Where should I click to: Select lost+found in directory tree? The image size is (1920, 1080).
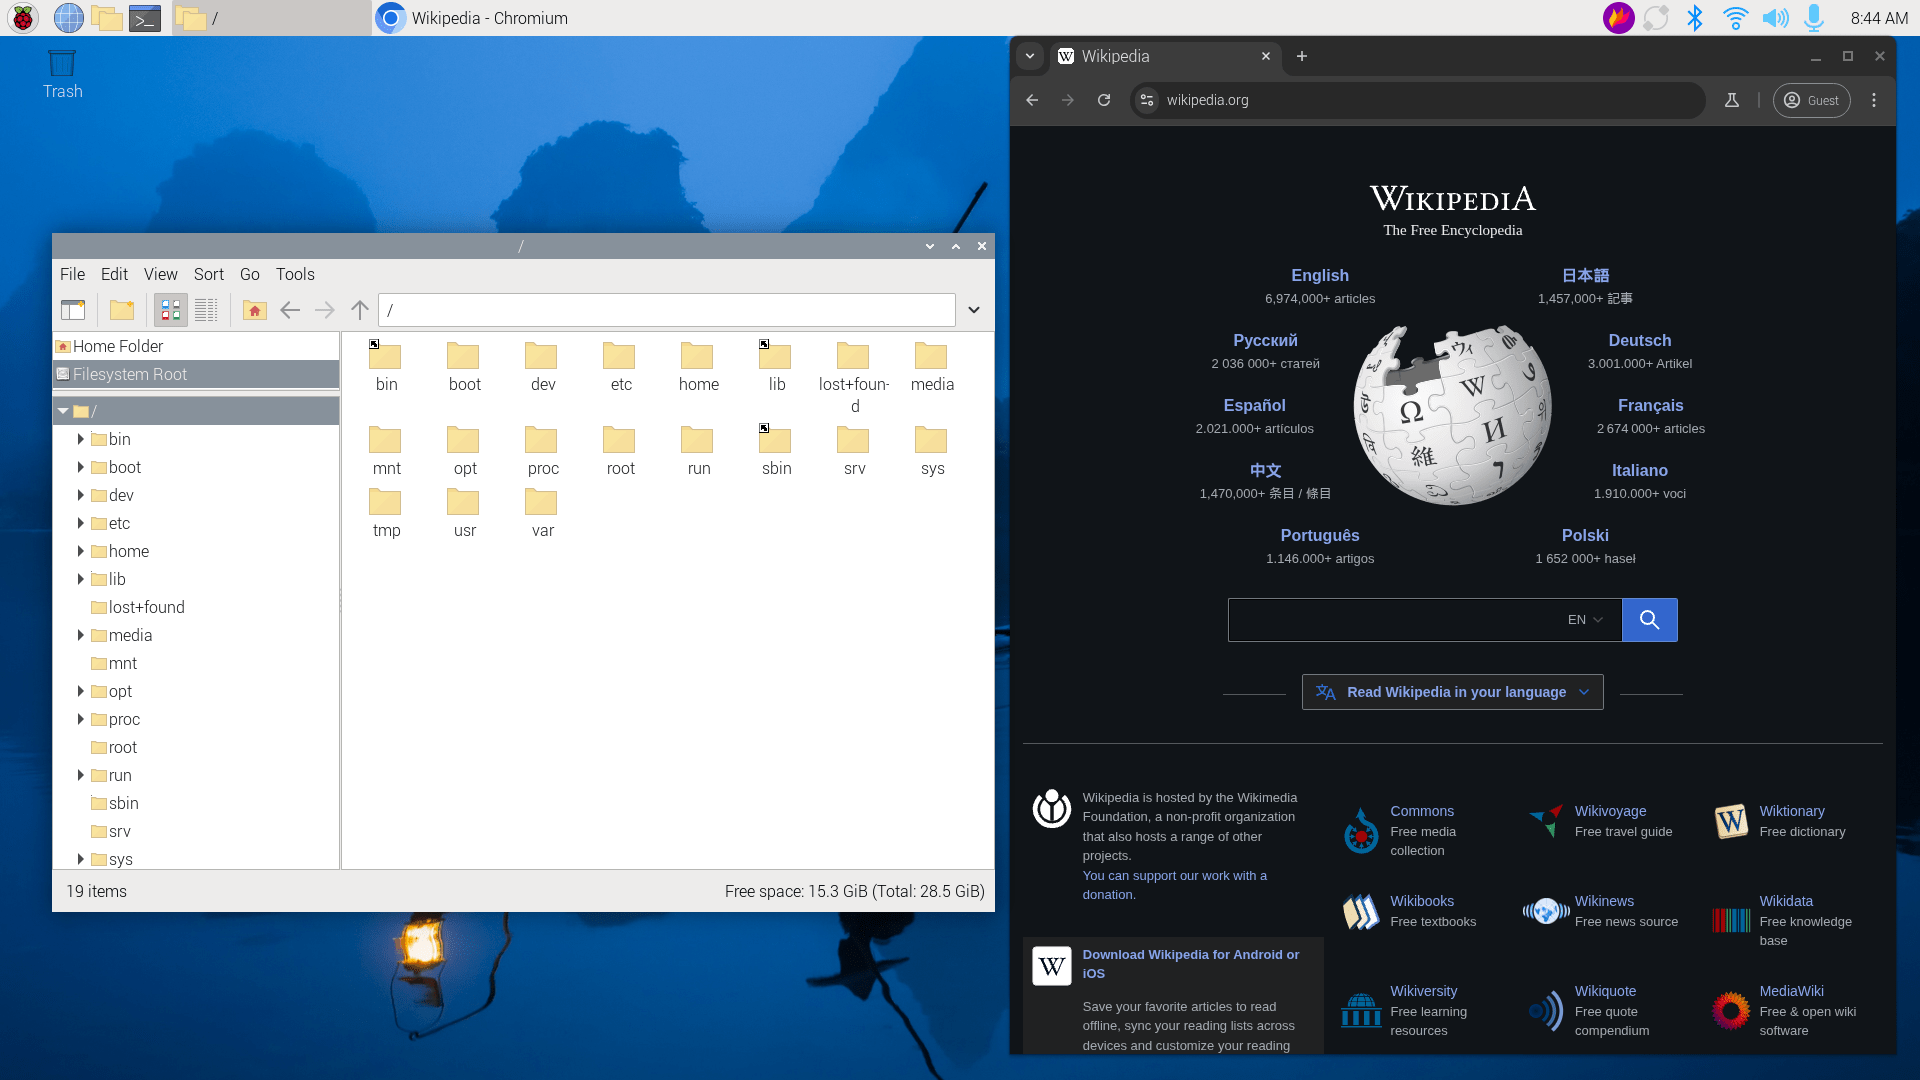click(146, 607)
